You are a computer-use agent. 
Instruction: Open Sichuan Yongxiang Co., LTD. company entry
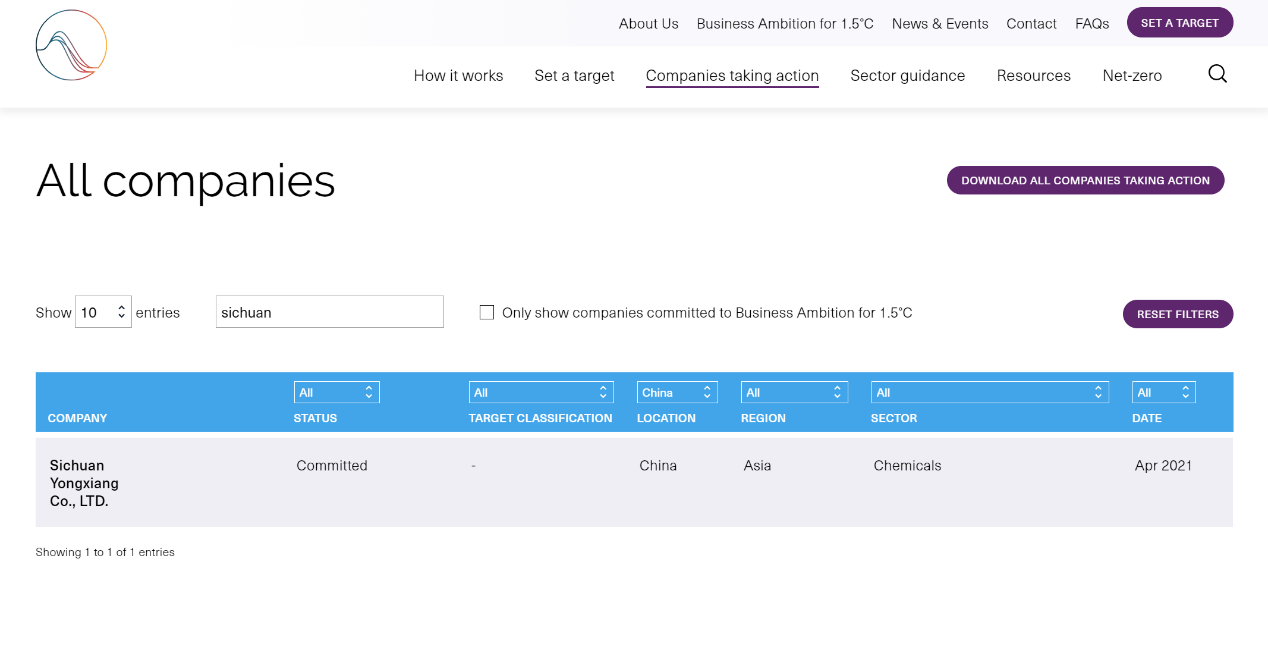(84, 483)
